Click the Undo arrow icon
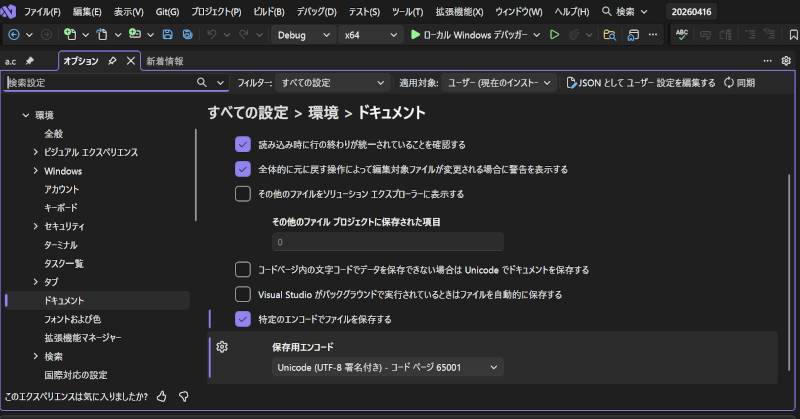800x419 pixels. click(212, 35)
